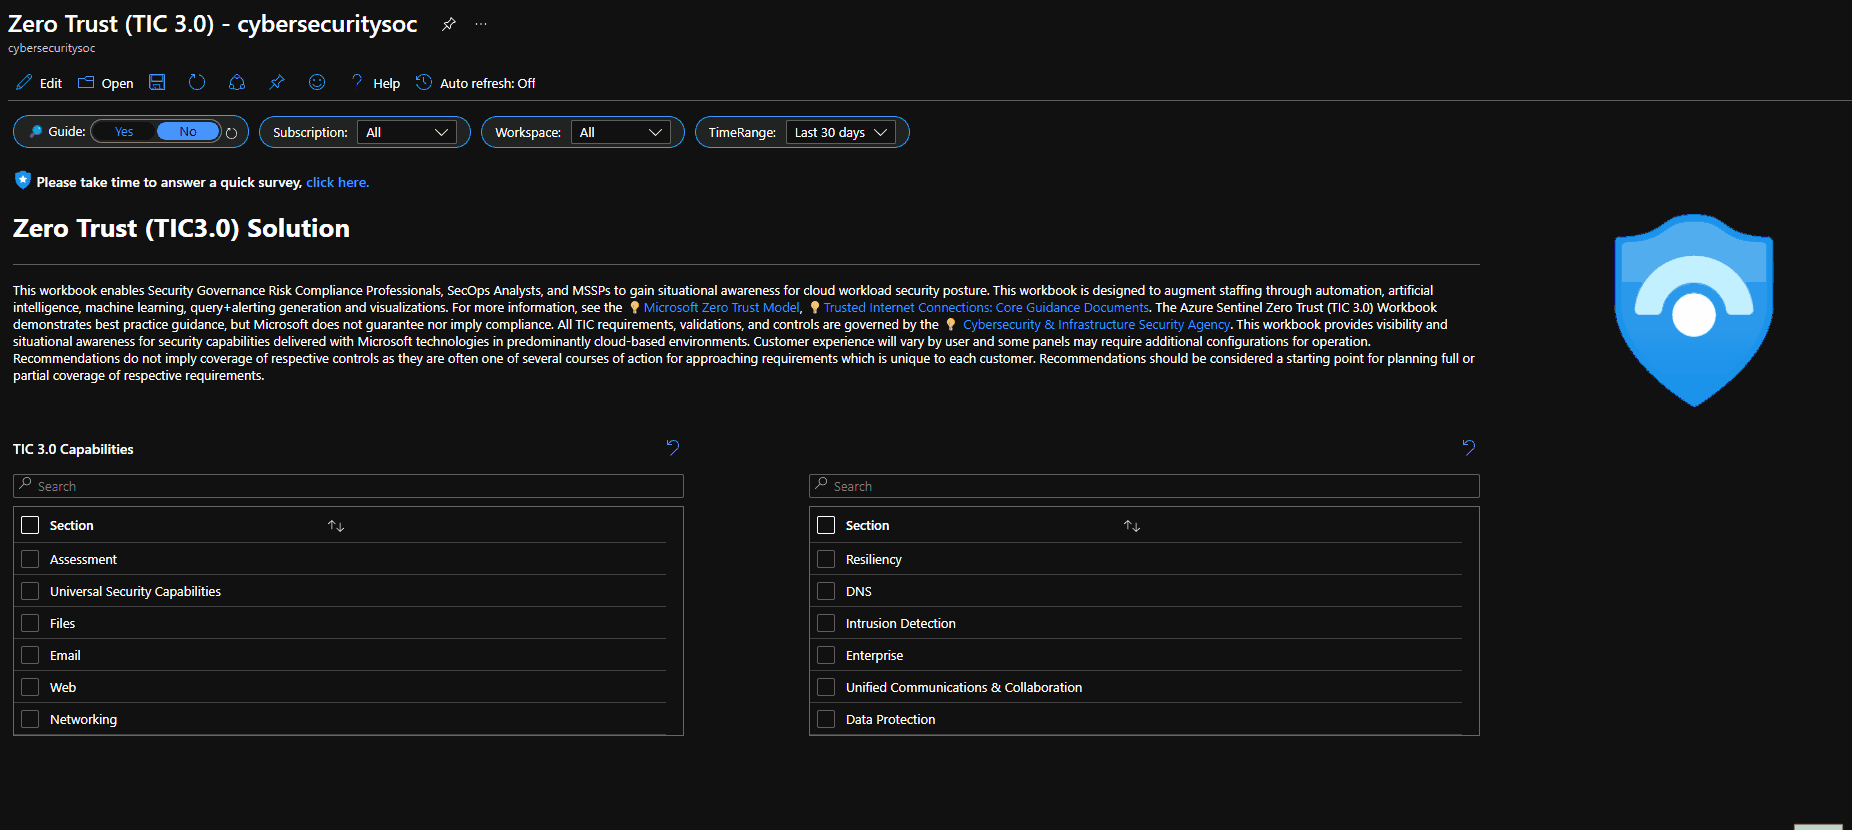Open feedback with the smiley face icon
This screenshot has width=1852, height=830.
point(317,82)
